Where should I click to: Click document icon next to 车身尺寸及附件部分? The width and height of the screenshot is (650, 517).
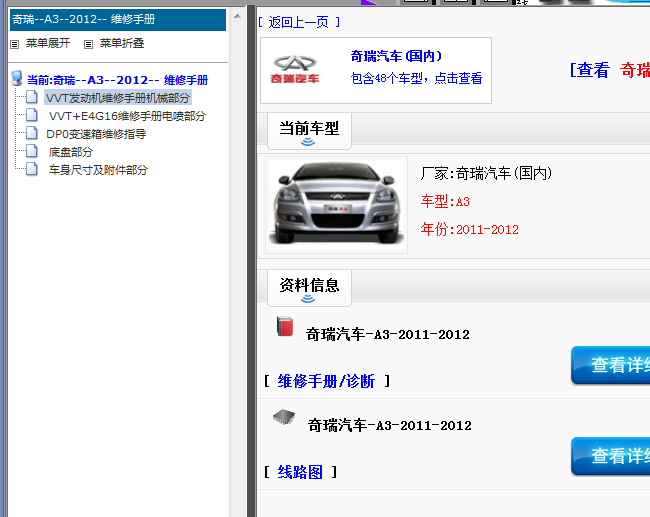coord(32,169)
